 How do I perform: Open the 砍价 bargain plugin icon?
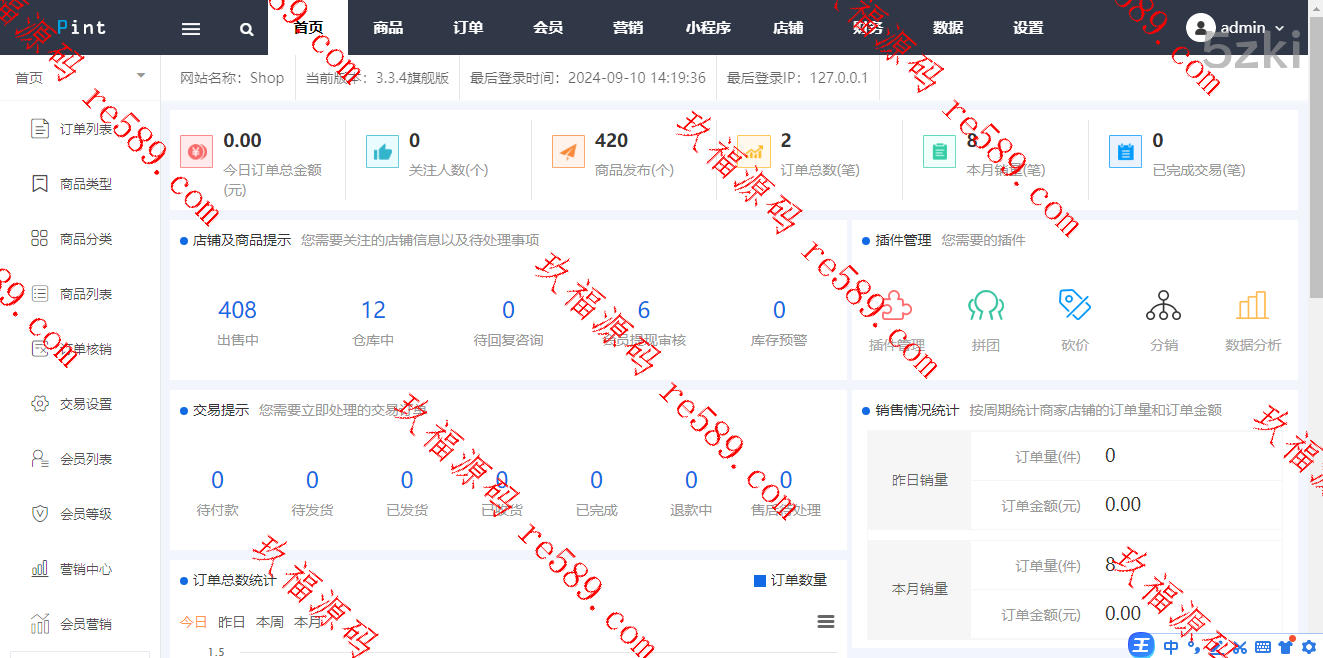point(1075,306)
